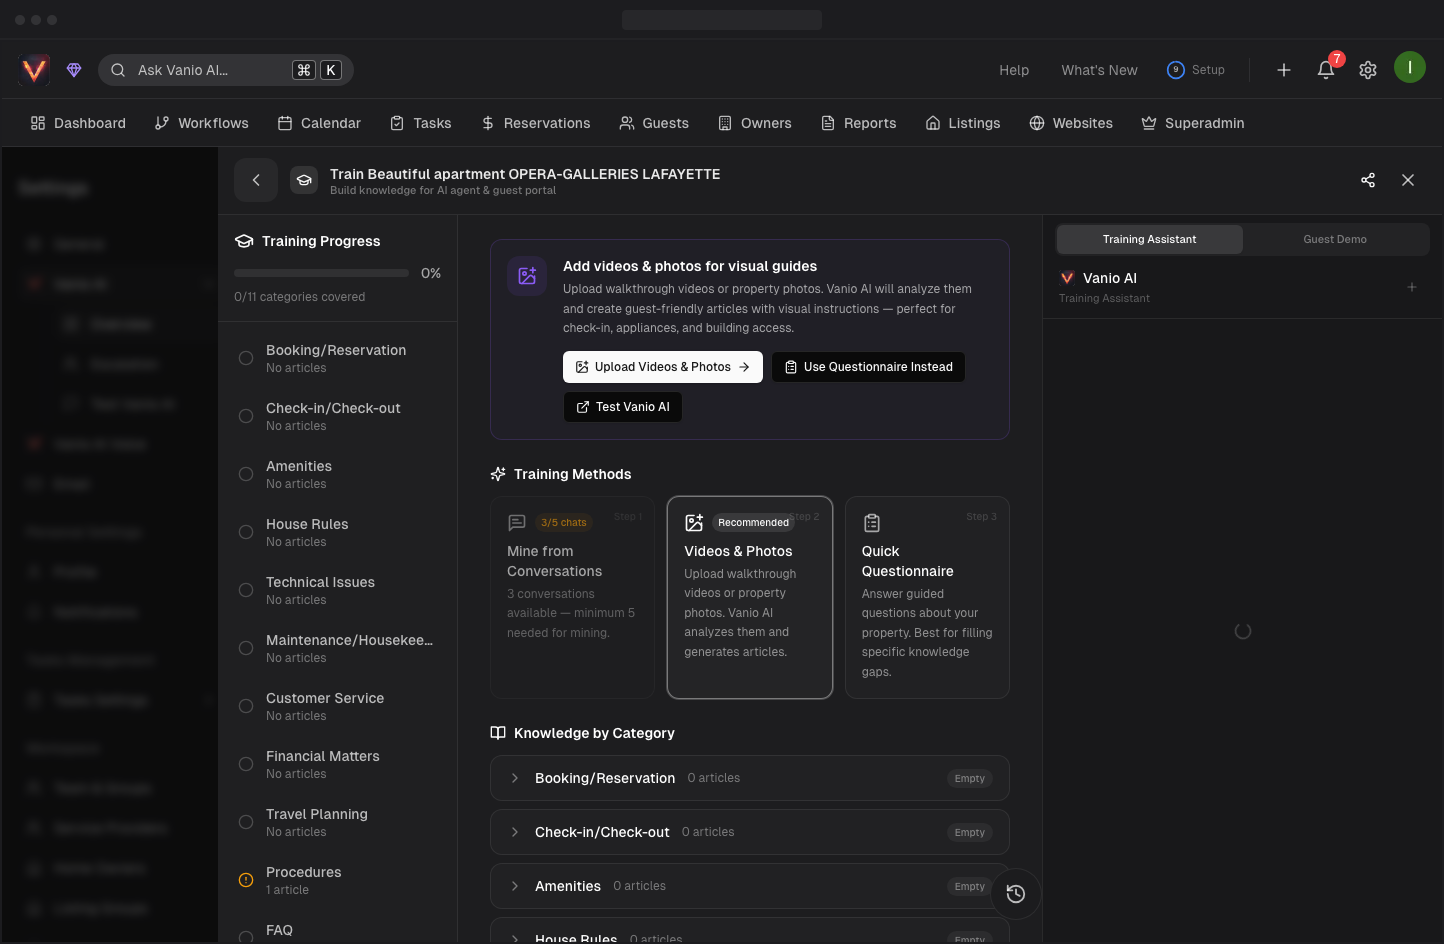The height and width of the screenshot is (944, 1444).
Task: Click the purple diamond icon
Action: pos(74,70)
